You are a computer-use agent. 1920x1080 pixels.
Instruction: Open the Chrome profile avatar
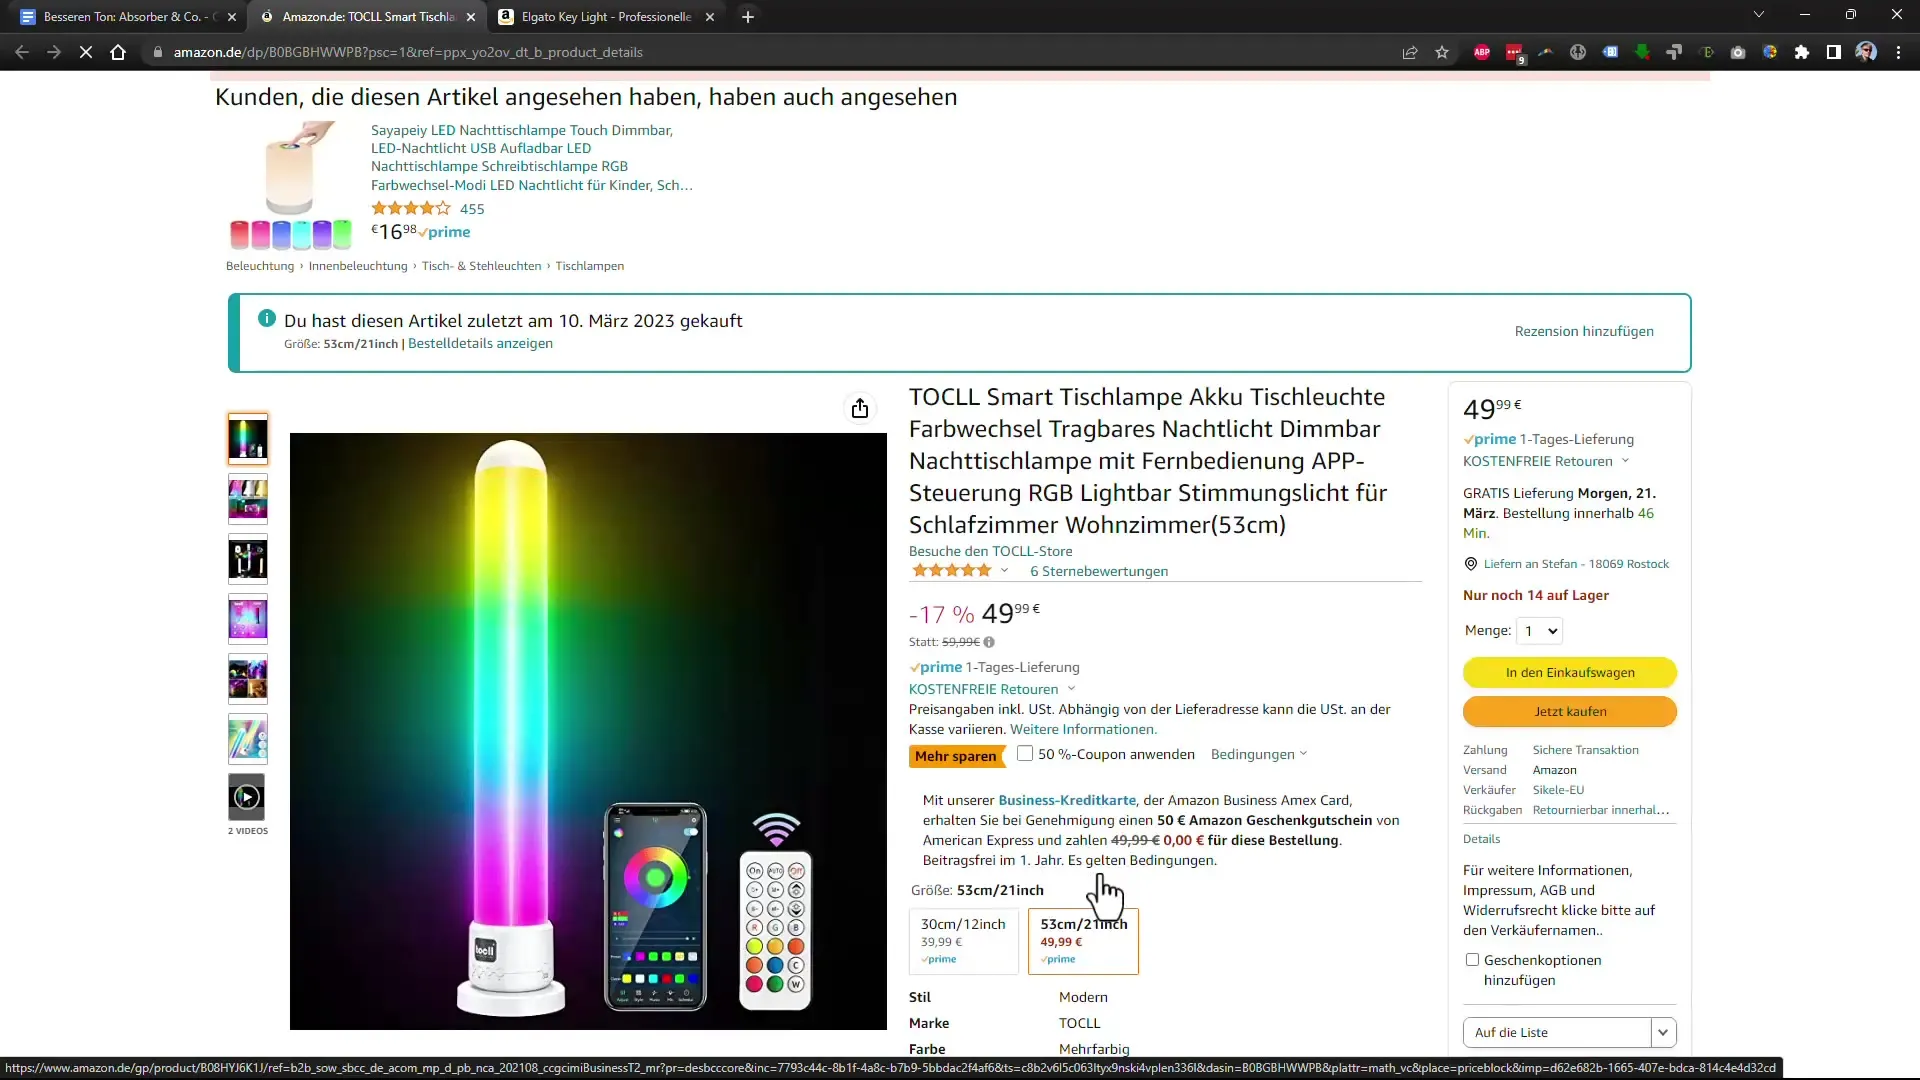click(x=1866, y=52)
